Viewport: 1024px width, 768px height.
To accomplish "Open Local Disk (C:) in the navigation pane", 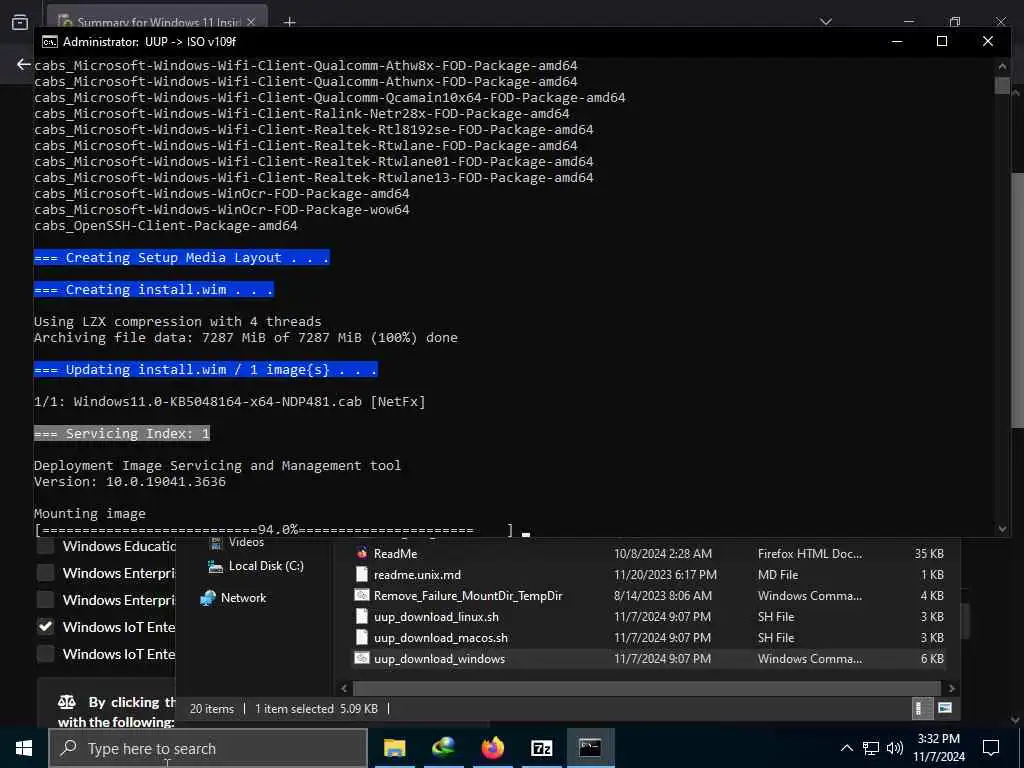I will [266, 566].
